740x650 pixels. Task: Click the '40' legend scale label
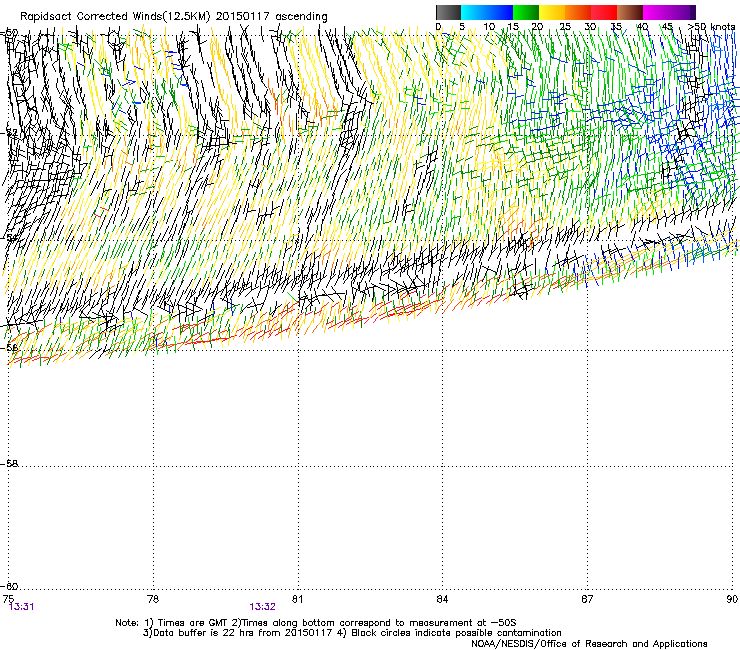[x=642, y=27]
